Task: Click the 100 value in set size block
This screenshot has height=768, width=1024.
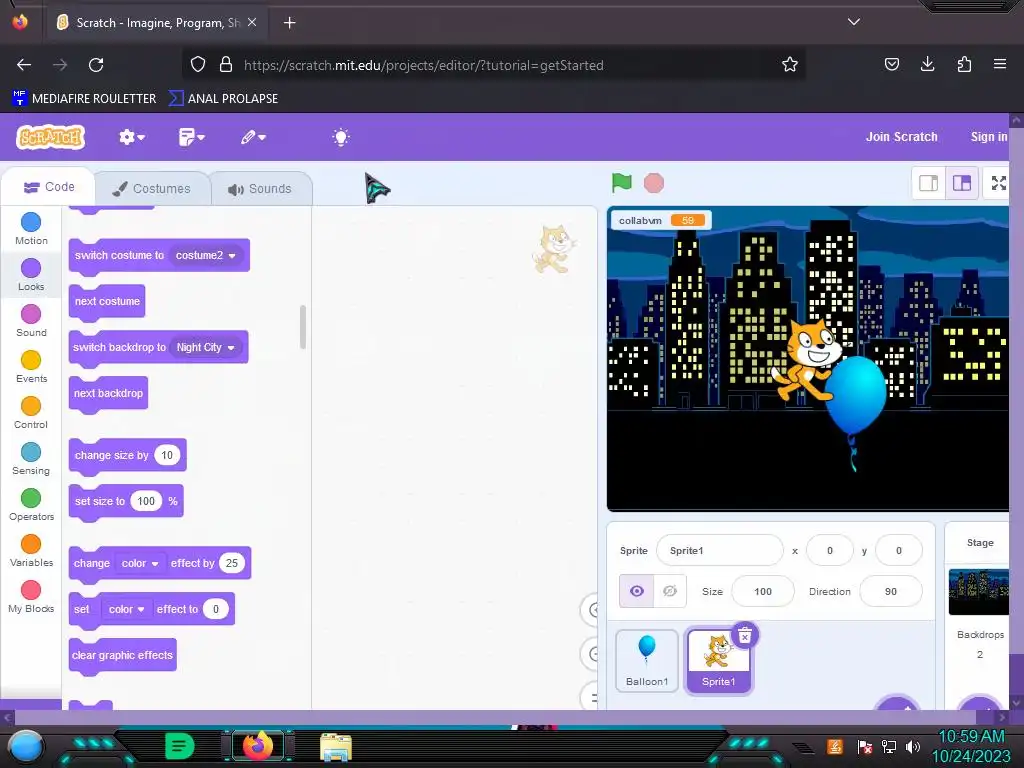Action: pos(146,502)
